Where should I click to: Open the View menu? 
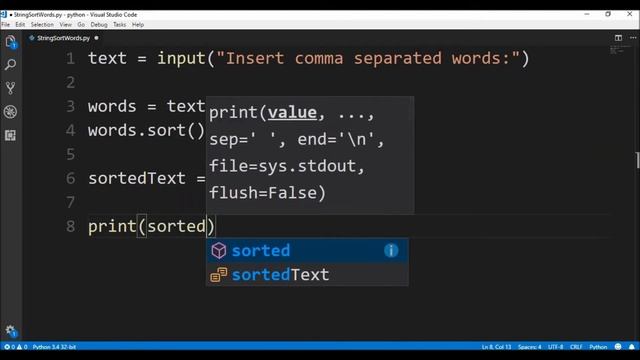(65, 24)
